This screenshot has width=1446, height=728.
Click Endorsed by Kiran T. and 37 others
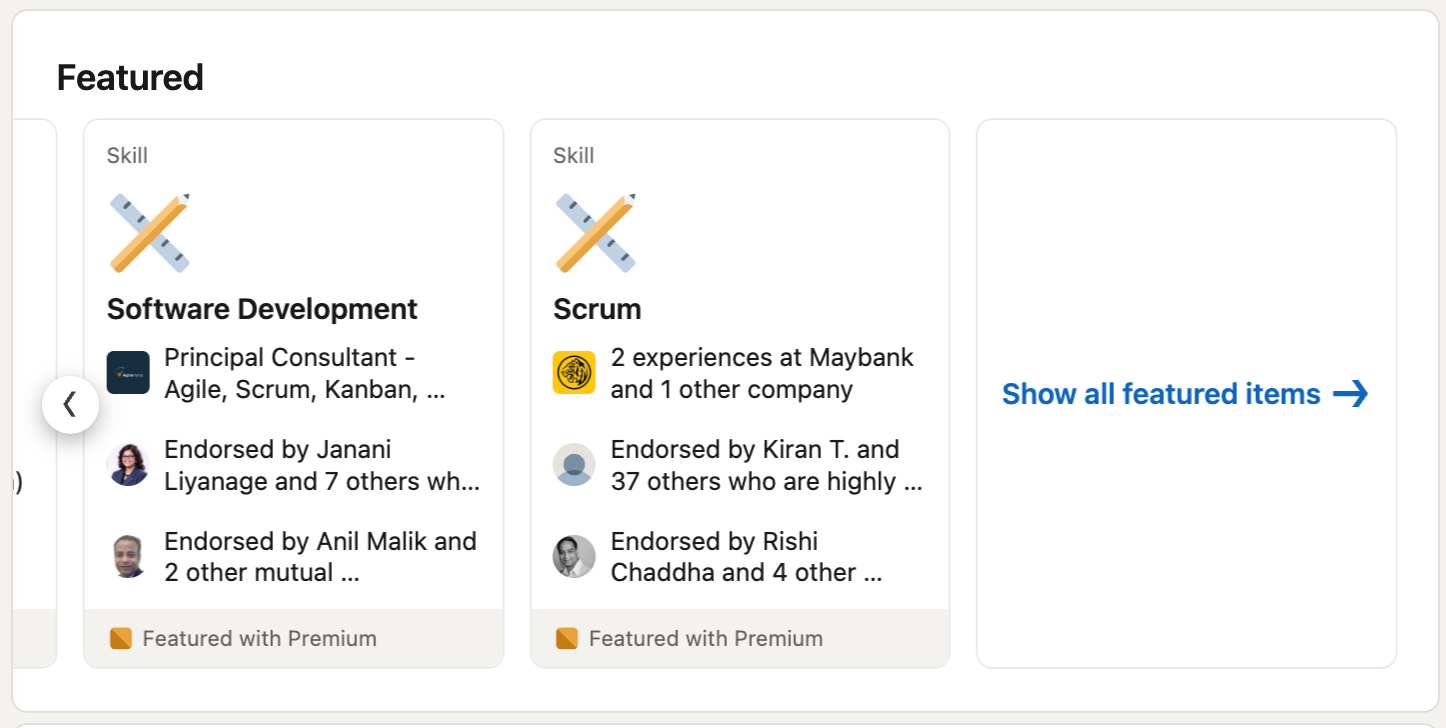tap(766, 465)
